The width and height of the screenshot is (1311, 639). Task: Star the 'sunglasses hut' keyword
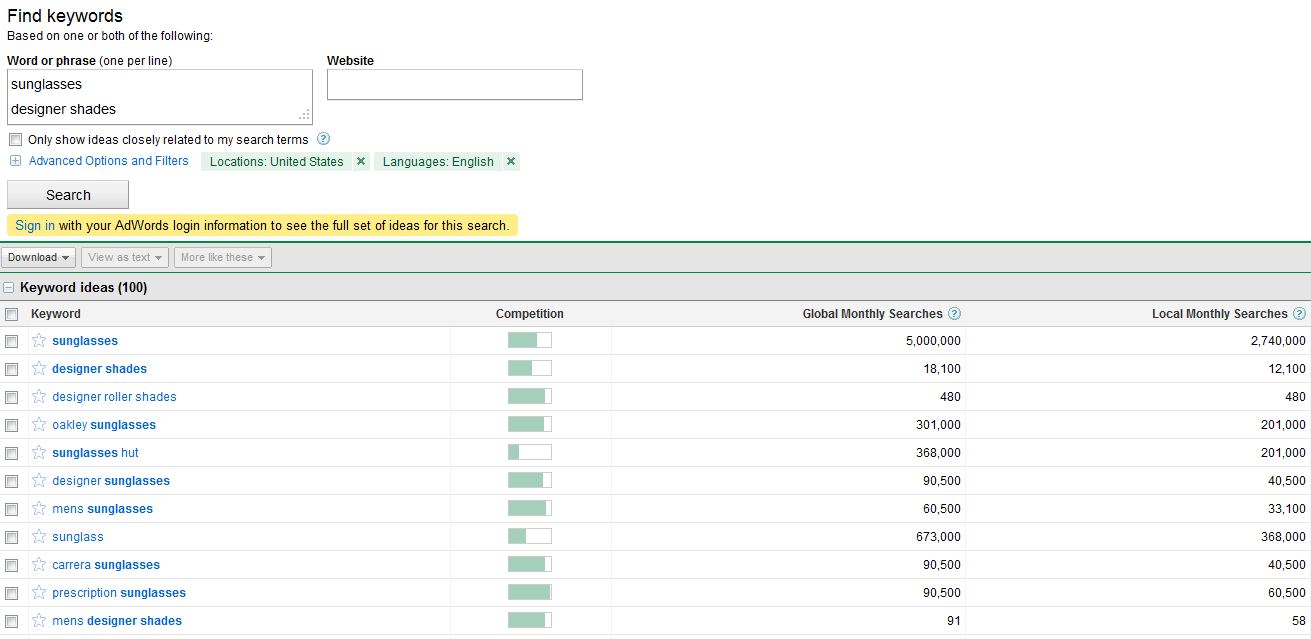[39, 453]
